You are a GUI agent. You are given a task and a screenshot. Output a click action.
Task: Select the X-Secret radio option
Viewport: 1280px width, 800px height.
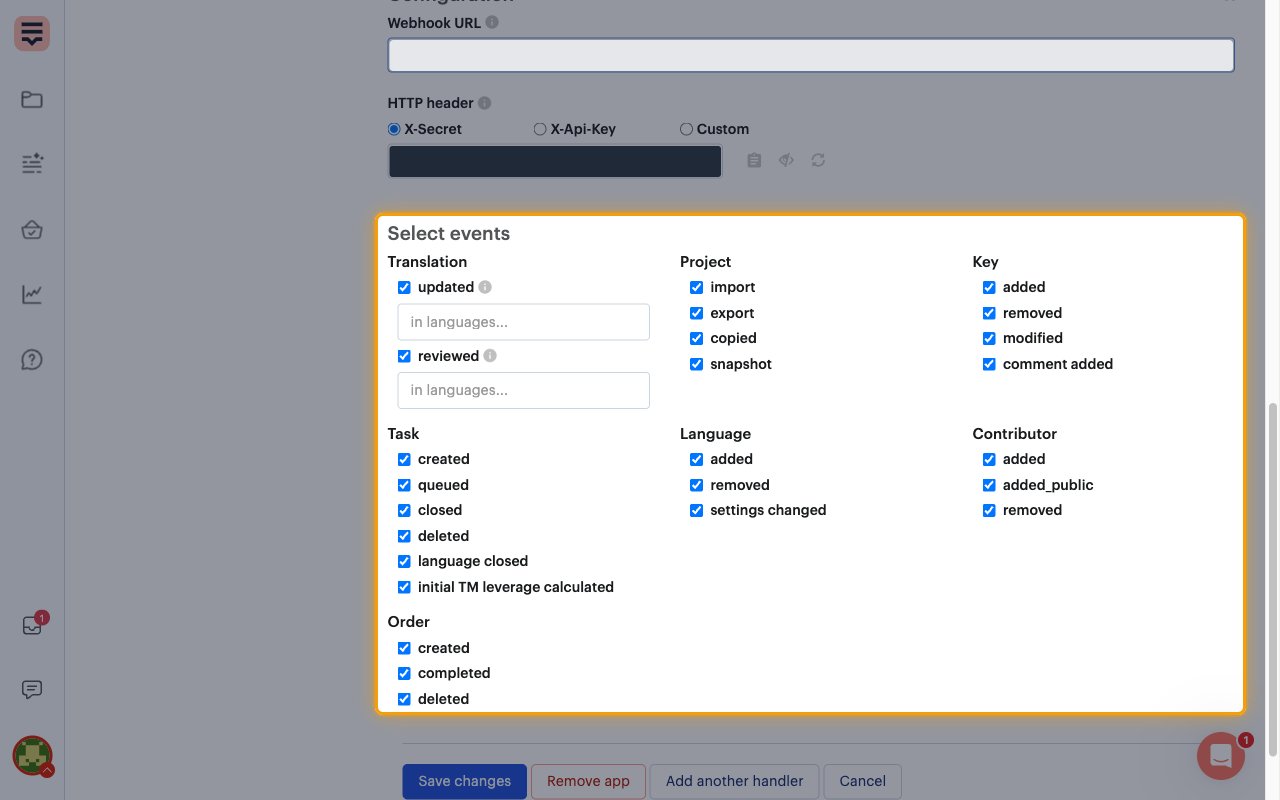click(x=394, y=129)
